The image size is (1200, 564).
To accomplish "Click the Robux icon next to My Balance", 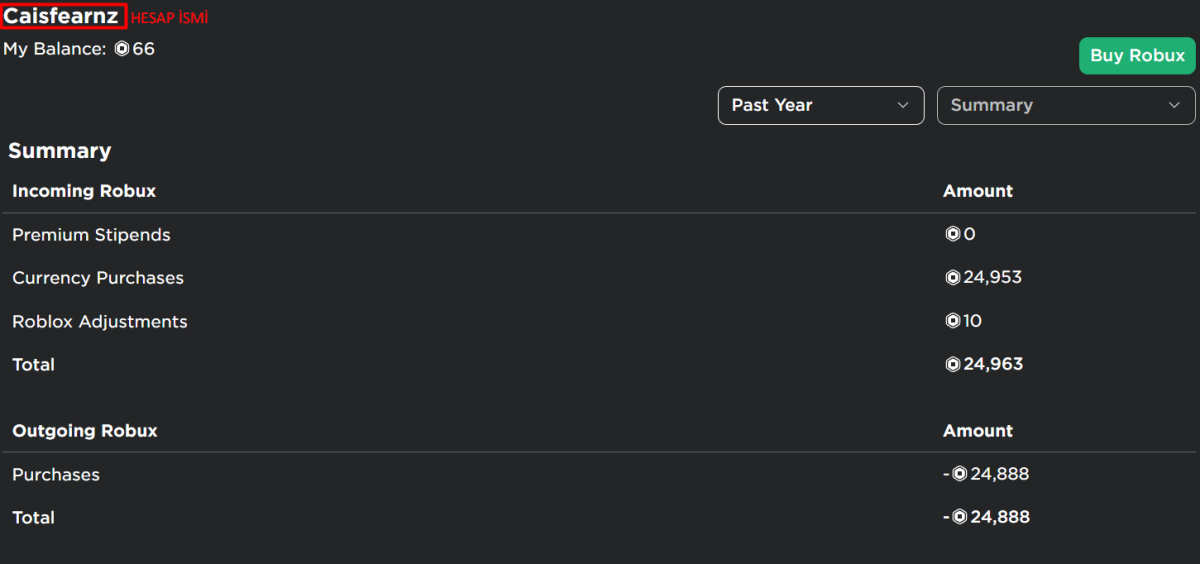I will click(122, 48).
